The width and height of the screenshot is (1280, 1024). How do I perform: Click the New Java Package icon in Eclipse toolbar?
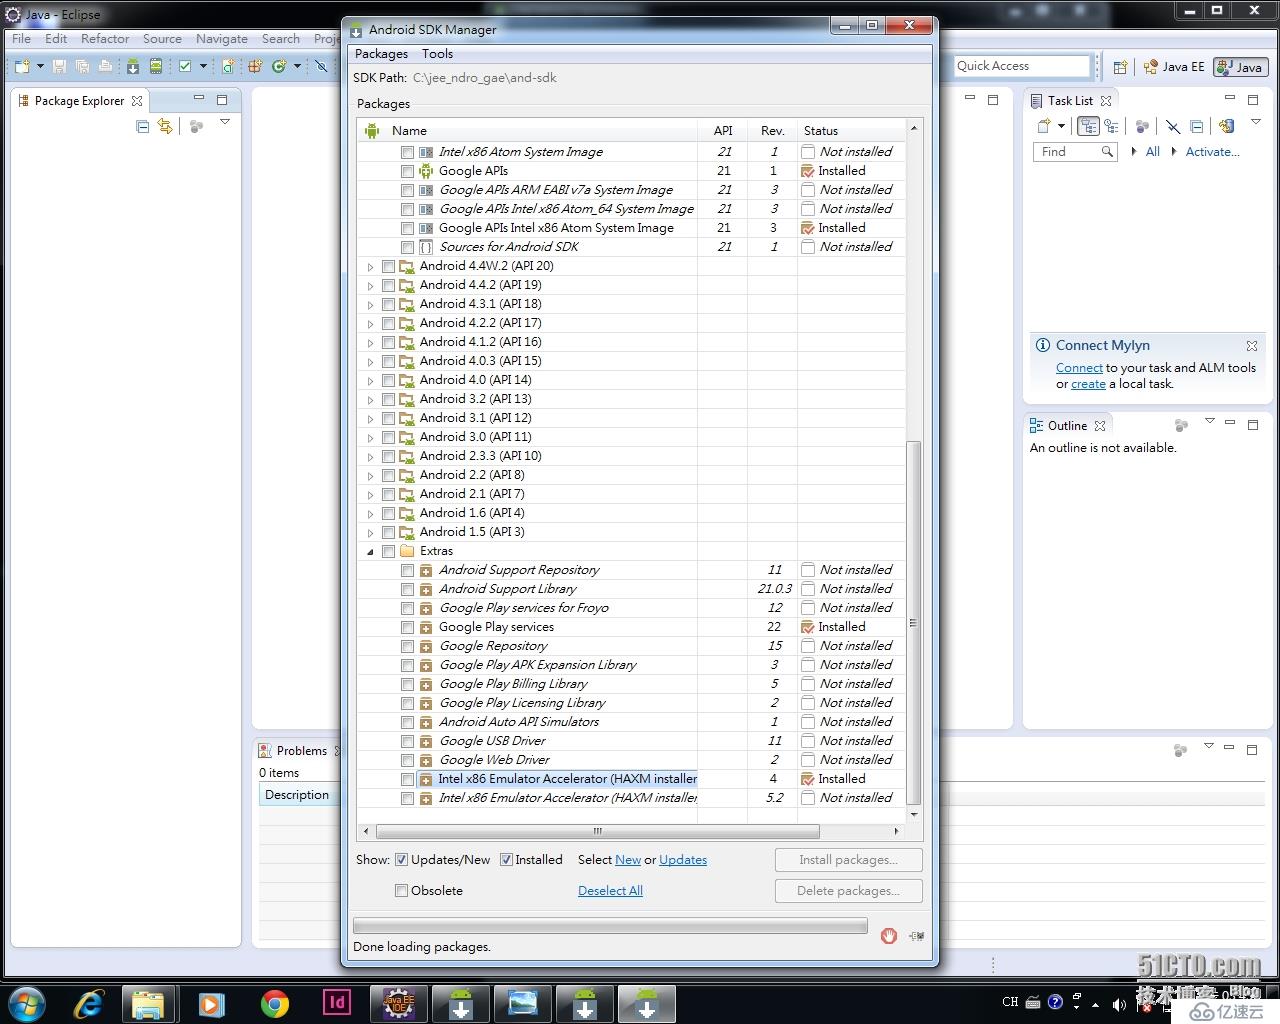point(254,66)
